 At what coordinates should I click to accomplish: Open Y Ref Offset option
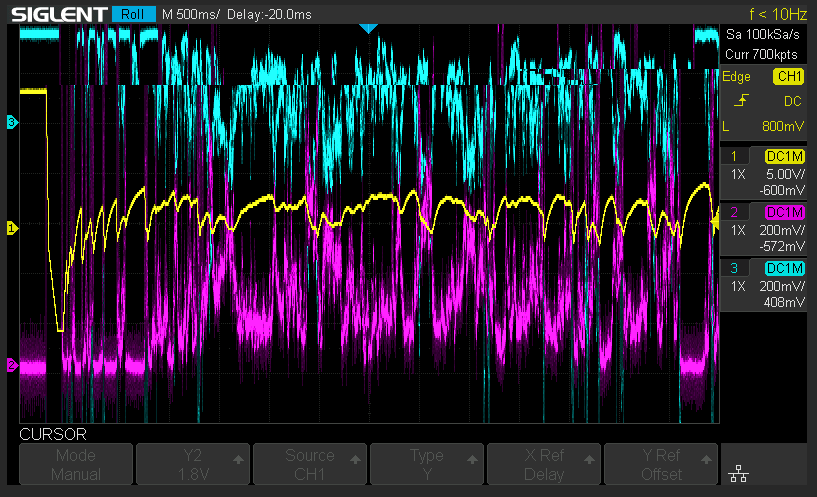[661, 464]
